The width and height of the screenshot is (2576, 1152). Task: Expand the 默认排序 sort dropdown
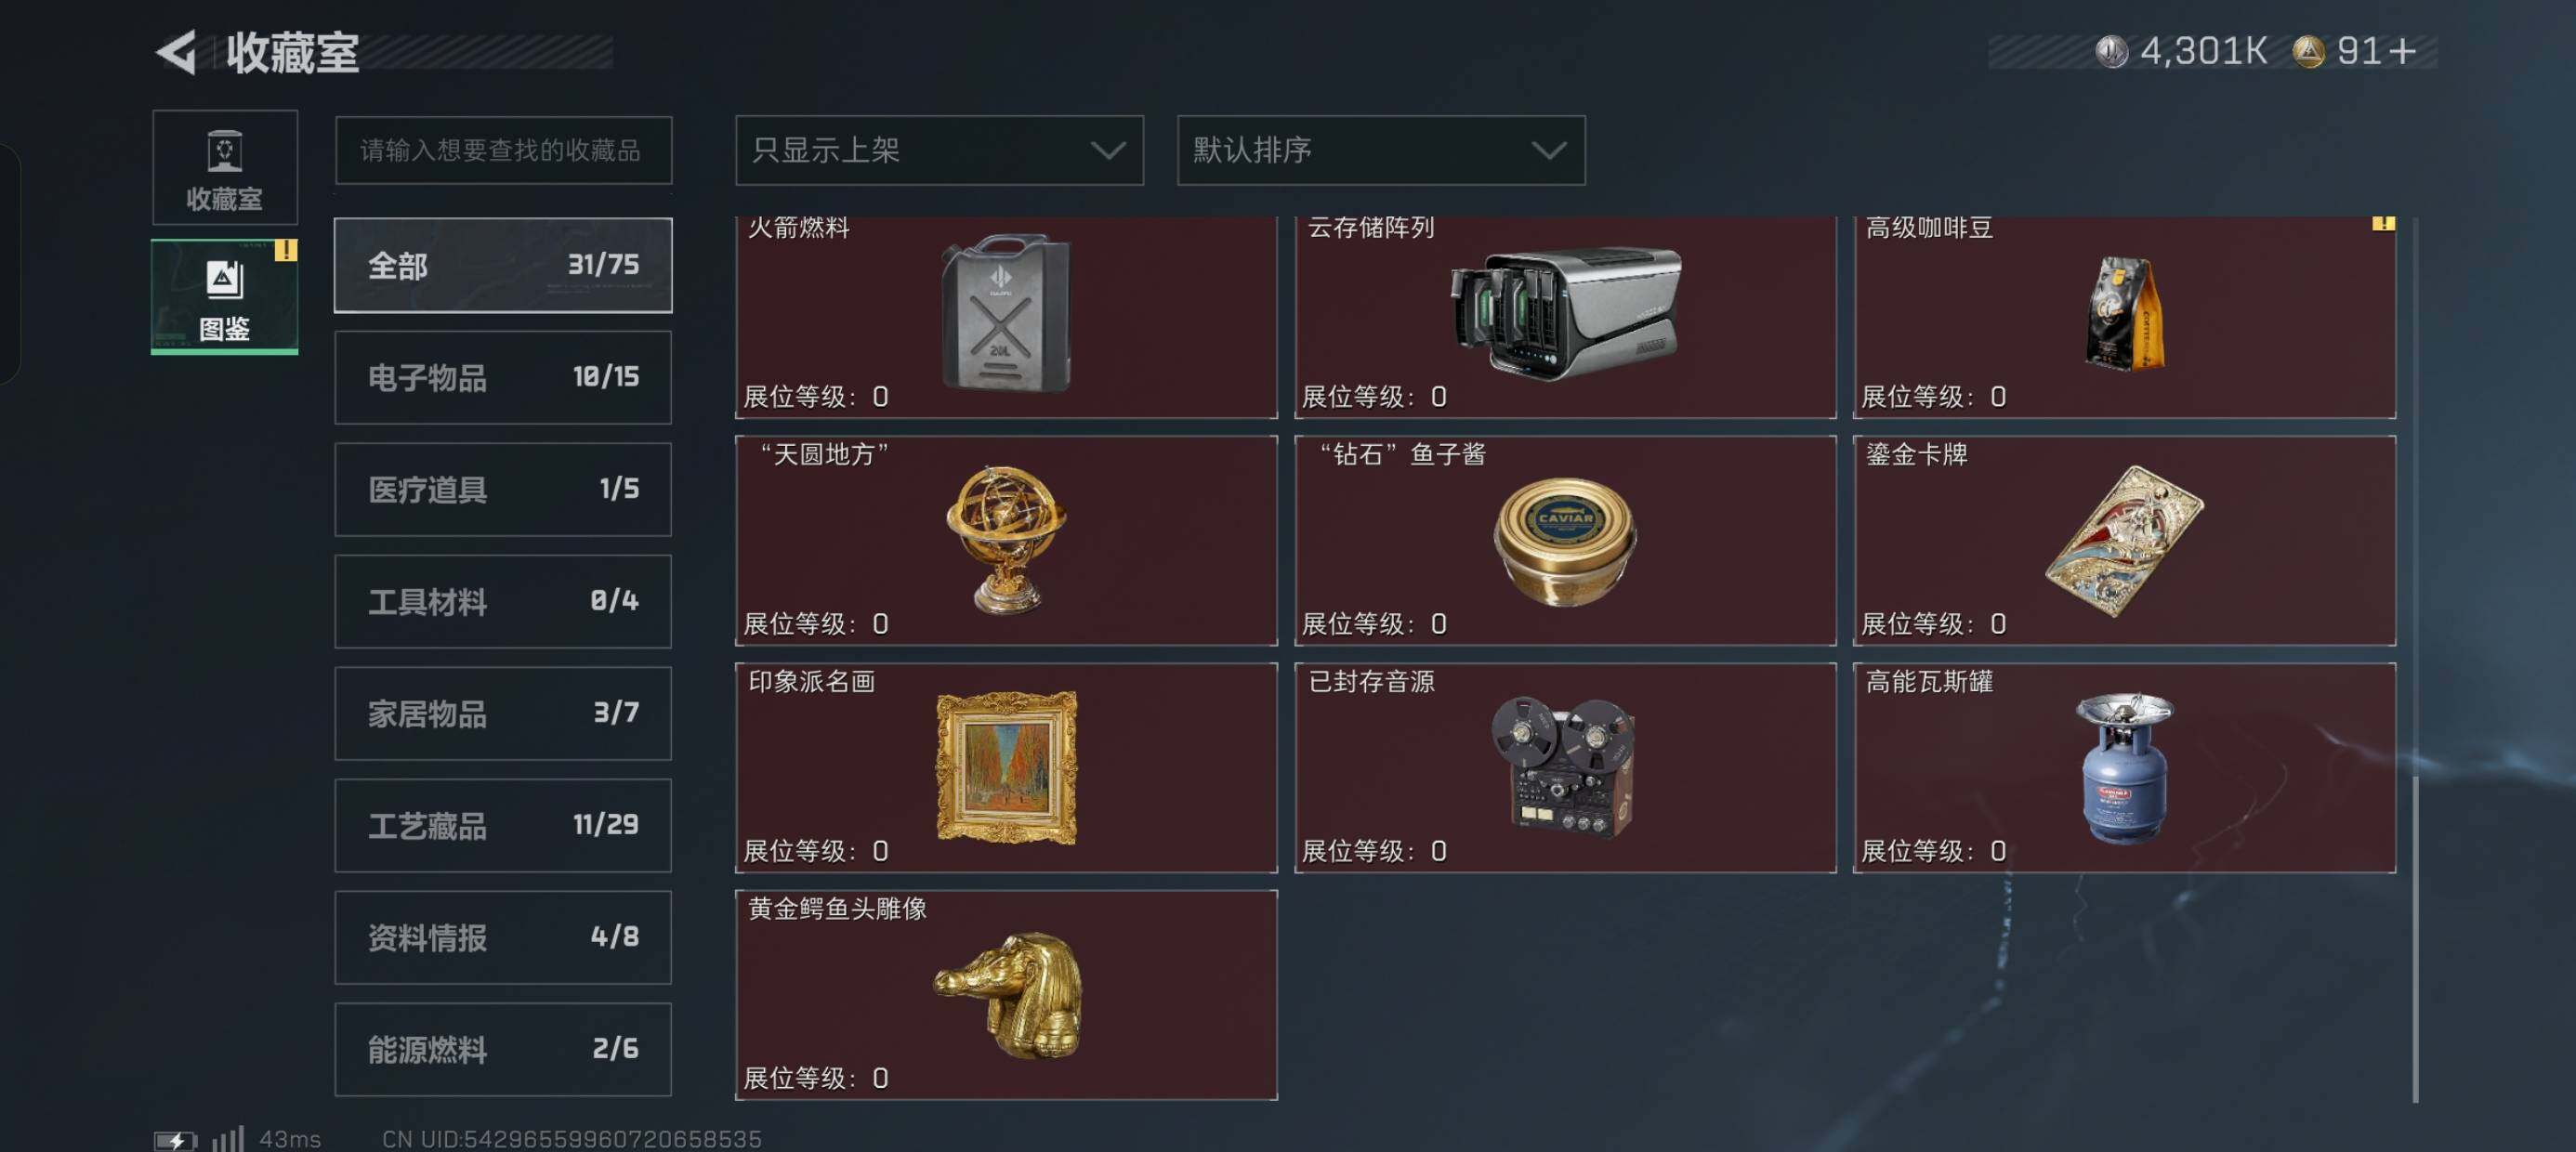click(1380, 150)
